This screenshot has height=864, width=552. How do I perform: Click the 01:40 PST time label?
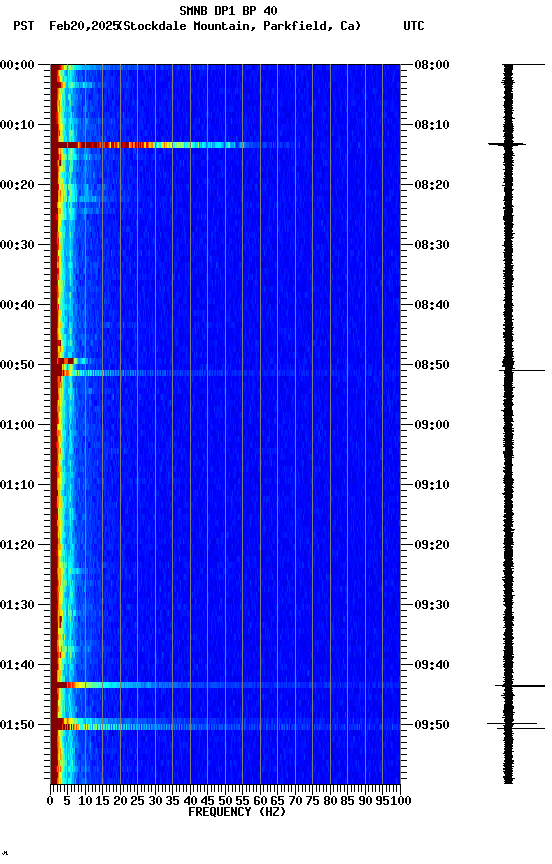pyautogui.click(x=17, y=666)
